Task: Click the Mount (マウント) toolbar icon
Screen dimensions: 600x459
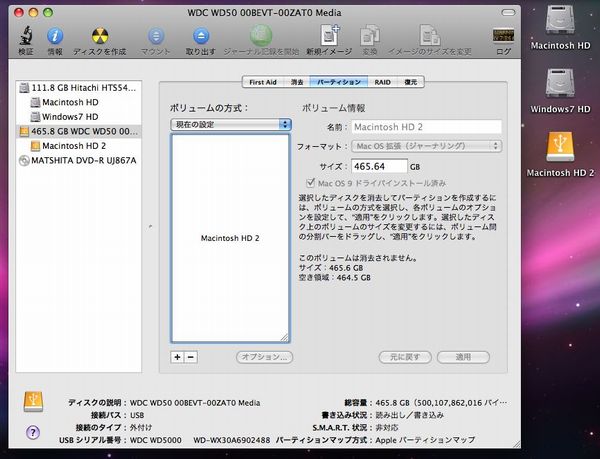Action: tap(156, 36)
